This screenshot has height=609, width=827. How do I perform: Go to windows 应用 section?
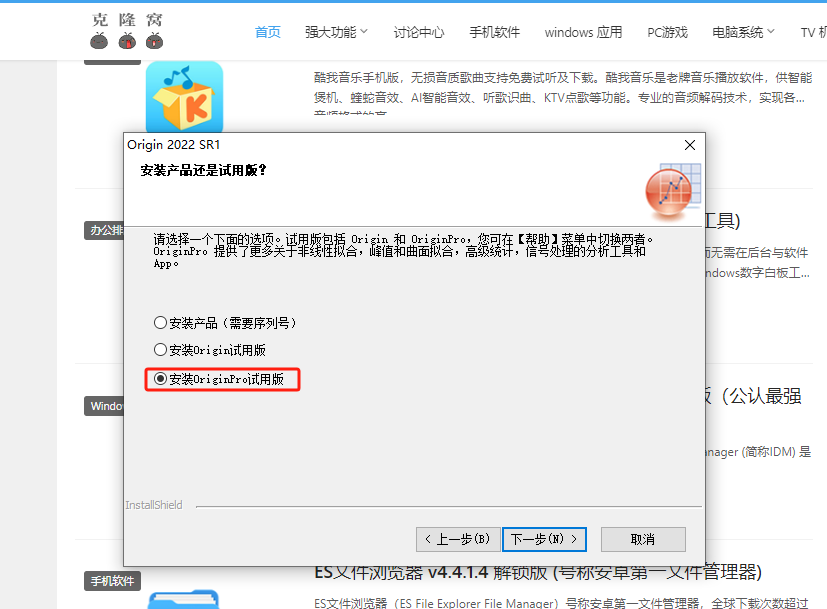point(583,32)
